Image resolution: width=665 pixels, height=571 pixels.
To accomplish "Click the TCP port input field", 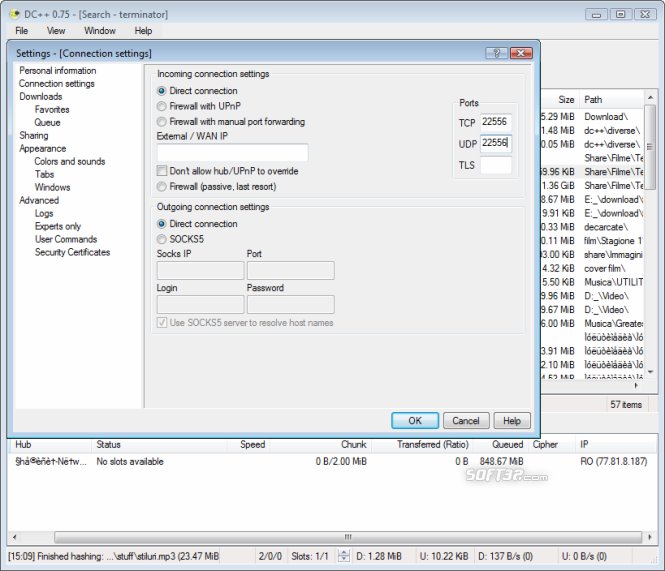I will coord(495,122).
